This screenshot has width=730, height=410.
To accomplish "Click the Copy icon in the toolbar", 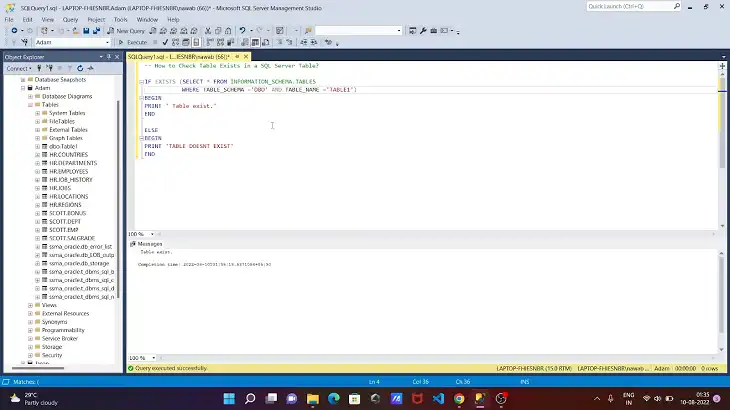I will pos(218,31).
